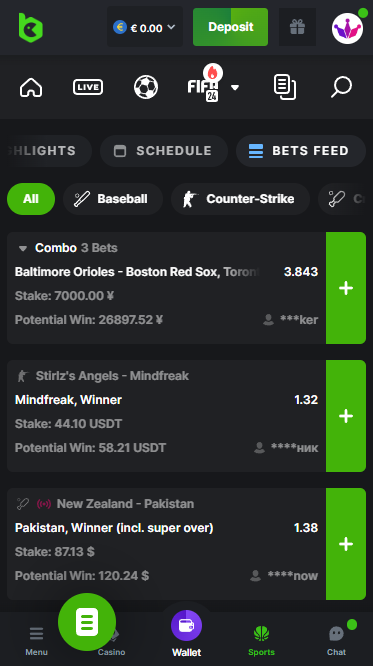Switch to the BETS FEED tab

[x=301, y=151]
